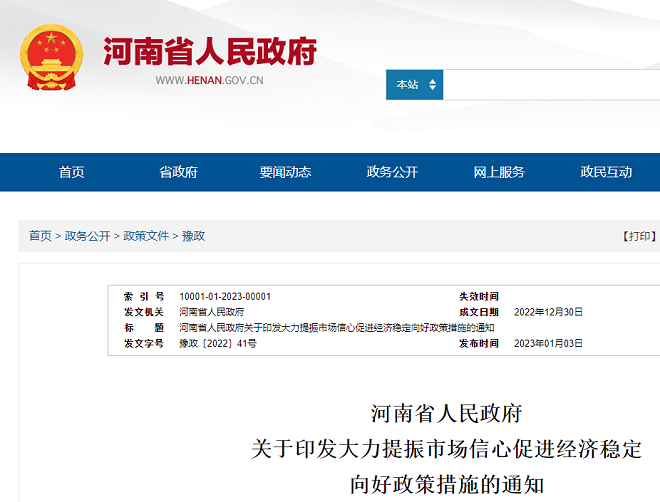Click the search input field
The height and width of the screenshot is (502, 660).
coord(550,85)
